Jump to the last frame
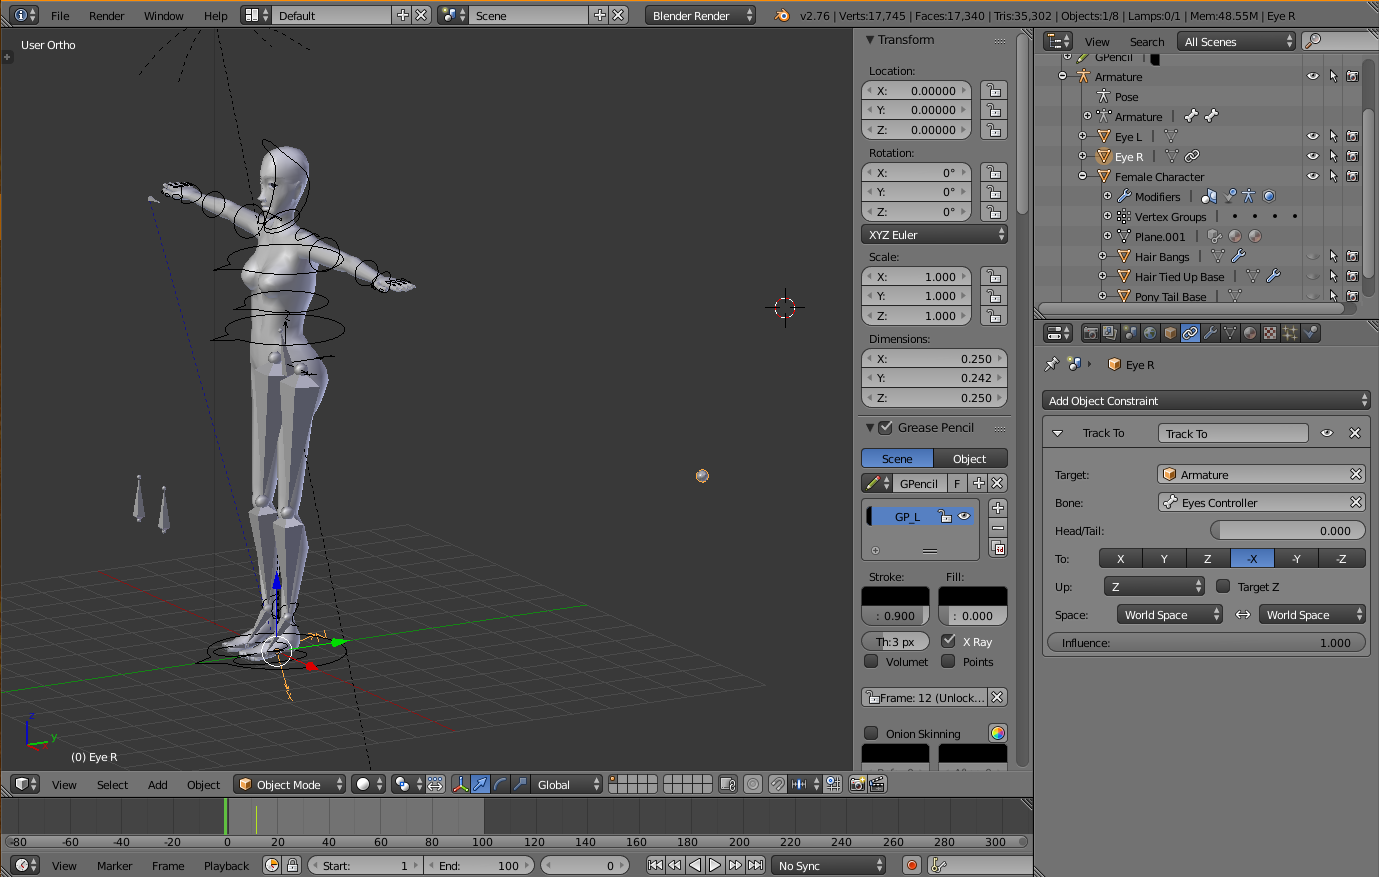1379x877 pixels. 756,865
